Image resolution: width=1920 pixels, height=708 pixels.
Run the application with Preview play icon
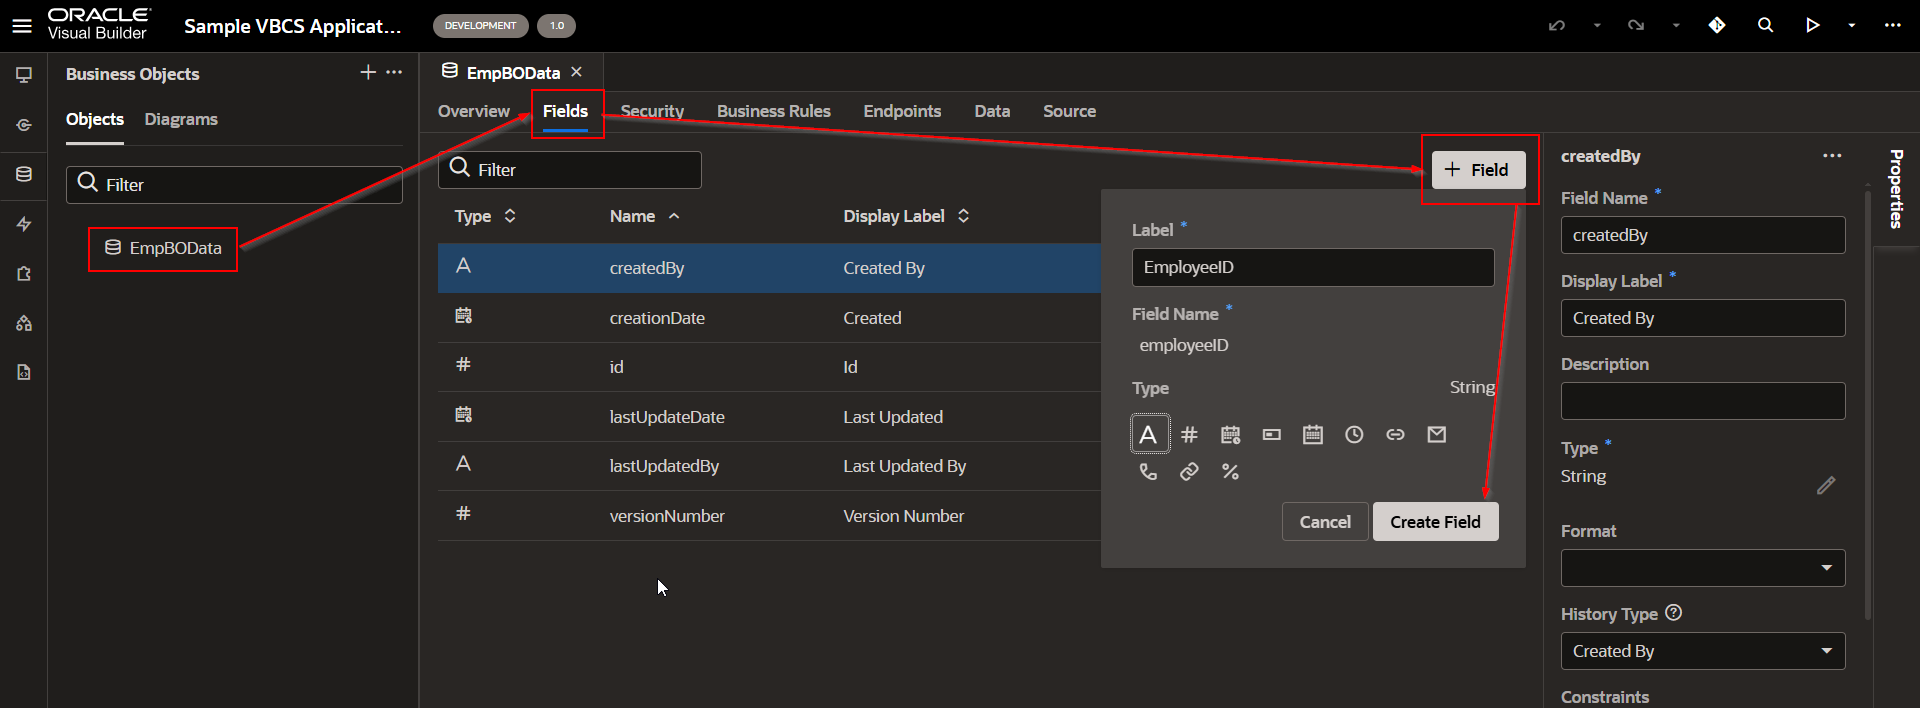pos(1812,25)
